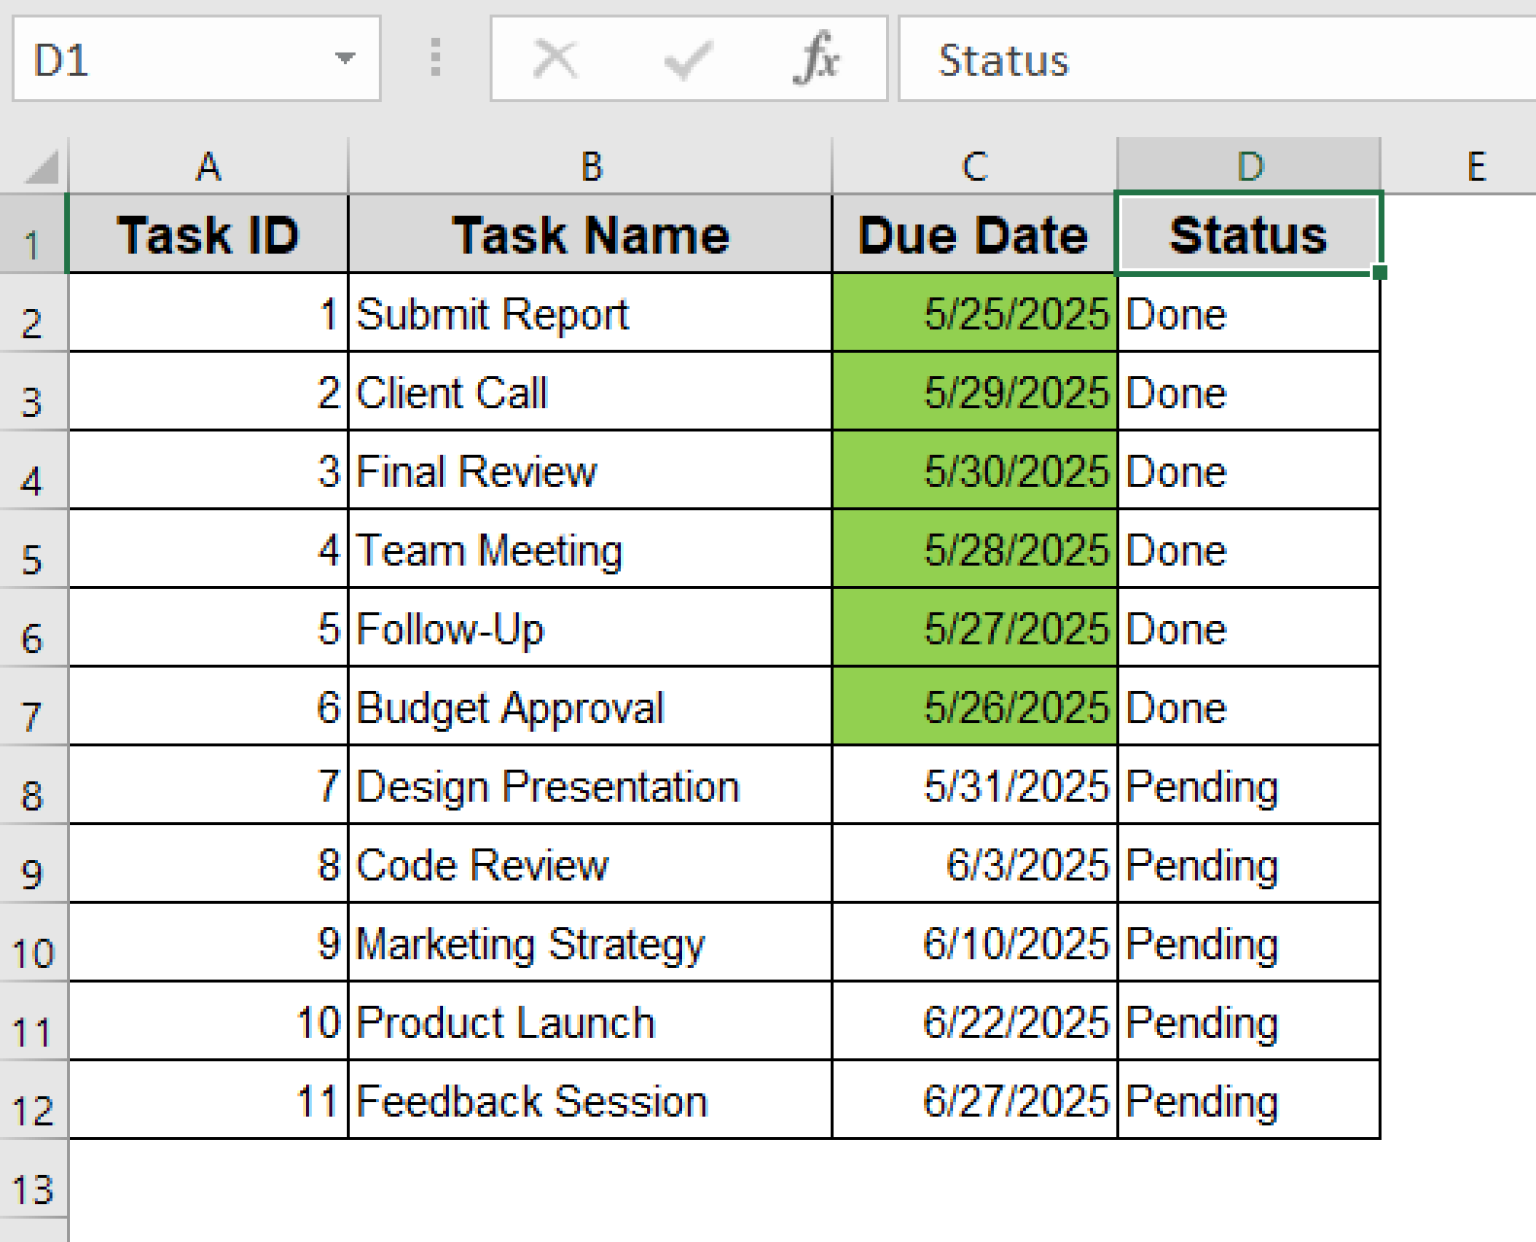Select column A header
The width and height of the screenshot is (1536, 1242).
(x=208, y=166)
